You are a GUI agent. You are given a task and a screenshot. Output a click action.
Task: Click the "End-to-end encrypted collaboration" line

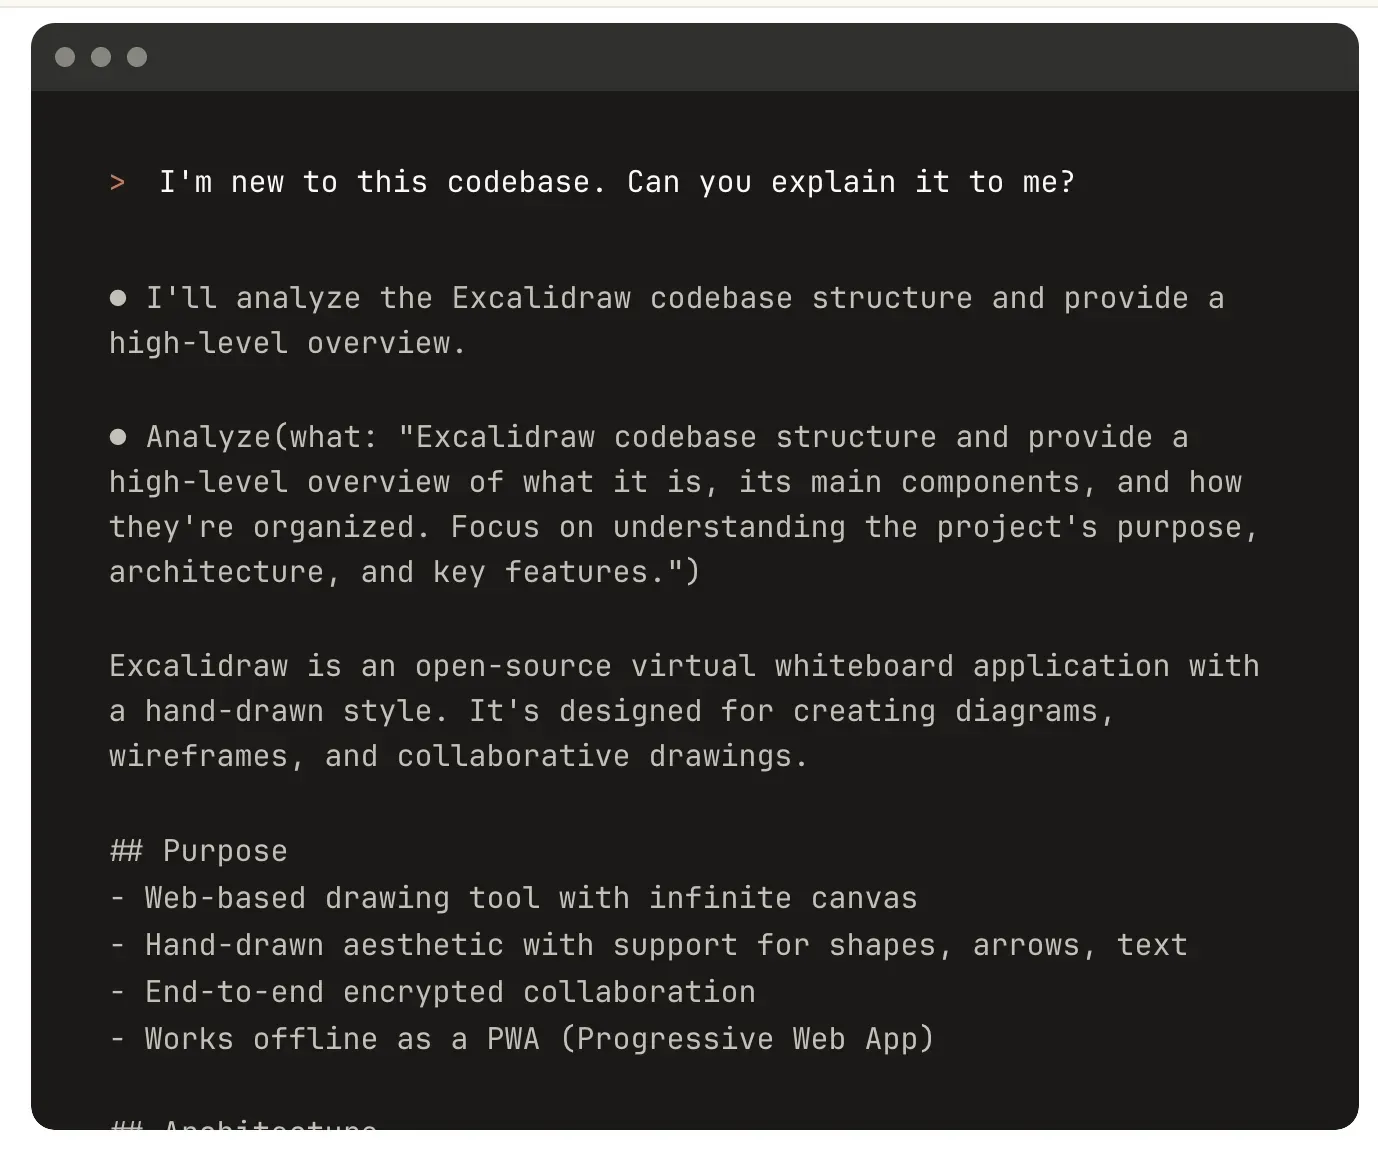450,991
